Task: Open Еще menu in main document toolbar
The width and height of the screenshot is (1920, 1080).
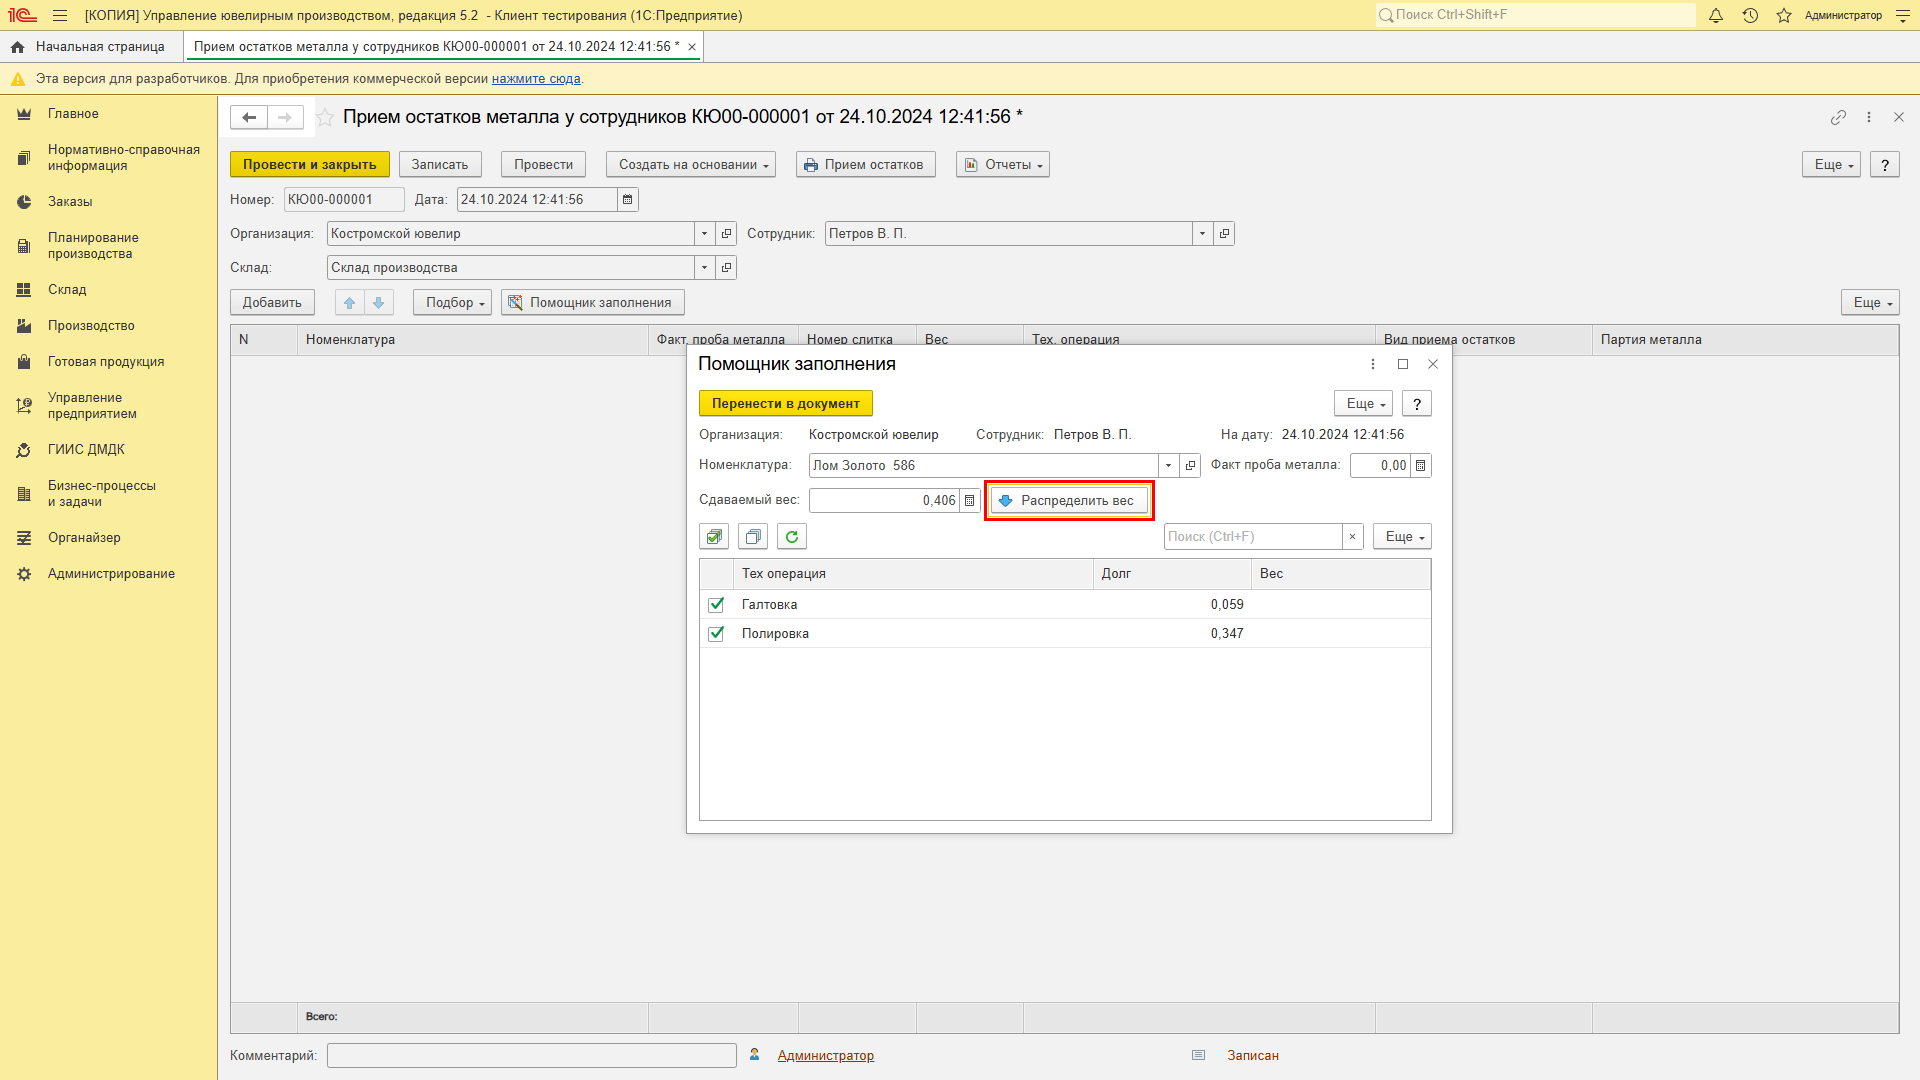Action: (x=1831, y=165)
